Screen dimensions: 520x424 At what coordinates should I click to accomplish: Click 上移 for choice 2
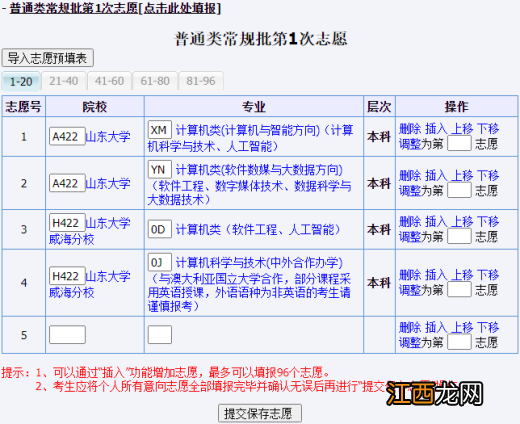pos(462,175)
